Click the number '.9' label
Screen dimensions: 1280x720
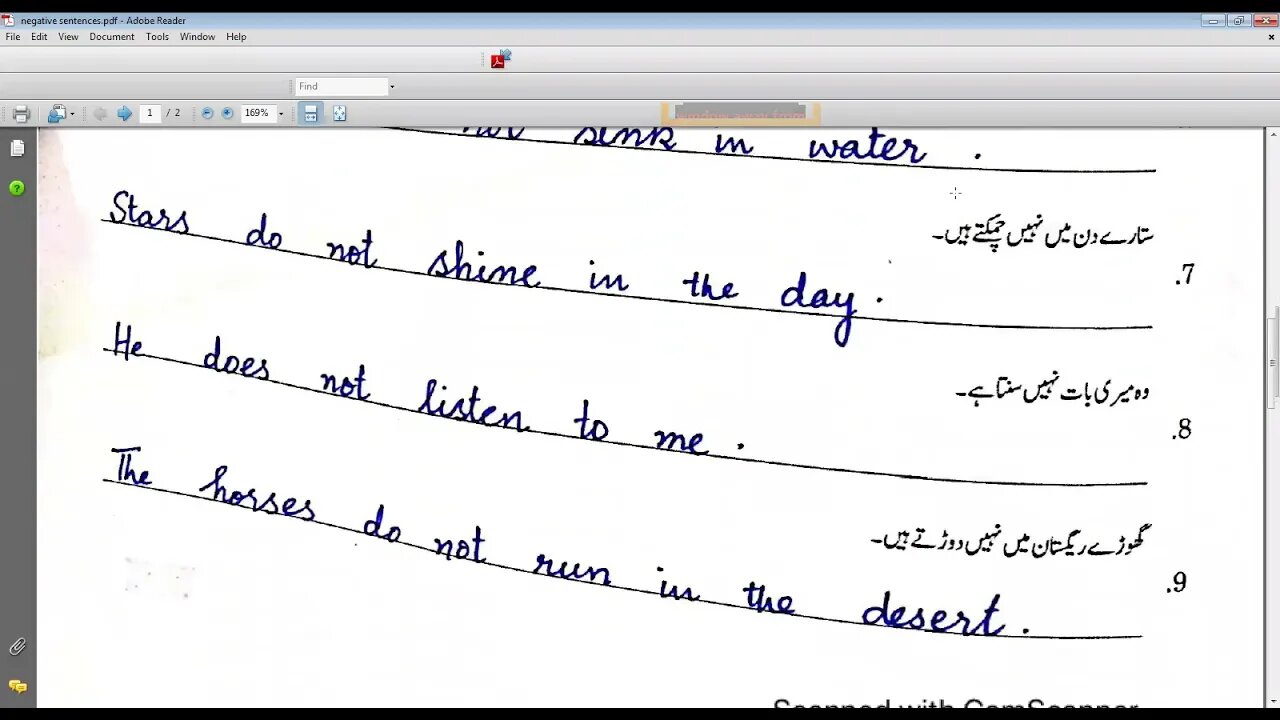[1177, 583]
